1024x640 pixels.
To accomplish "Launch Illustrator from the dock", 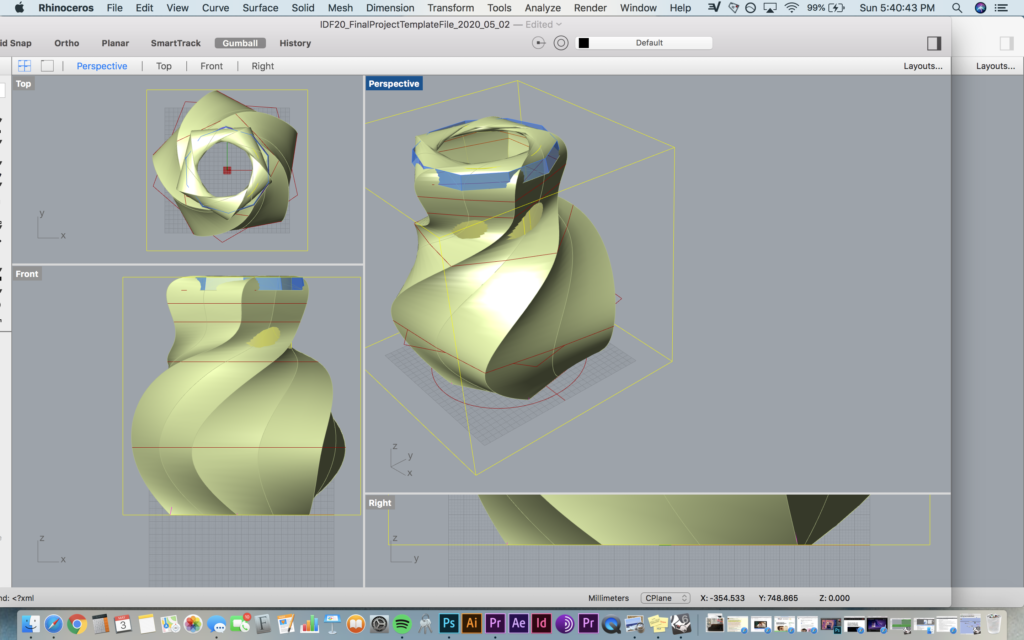I will coord(472,624).
